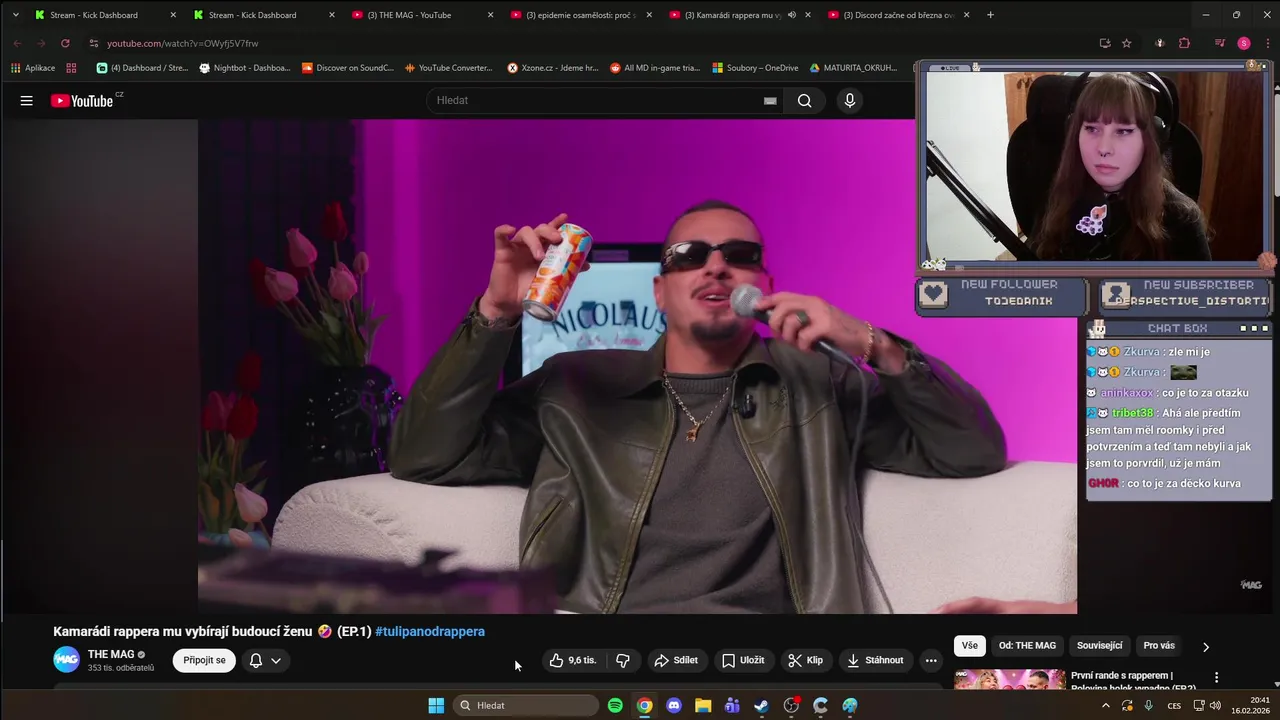
Task: Open the browser extensions puzzle icon
Action: click(1184, 43)
